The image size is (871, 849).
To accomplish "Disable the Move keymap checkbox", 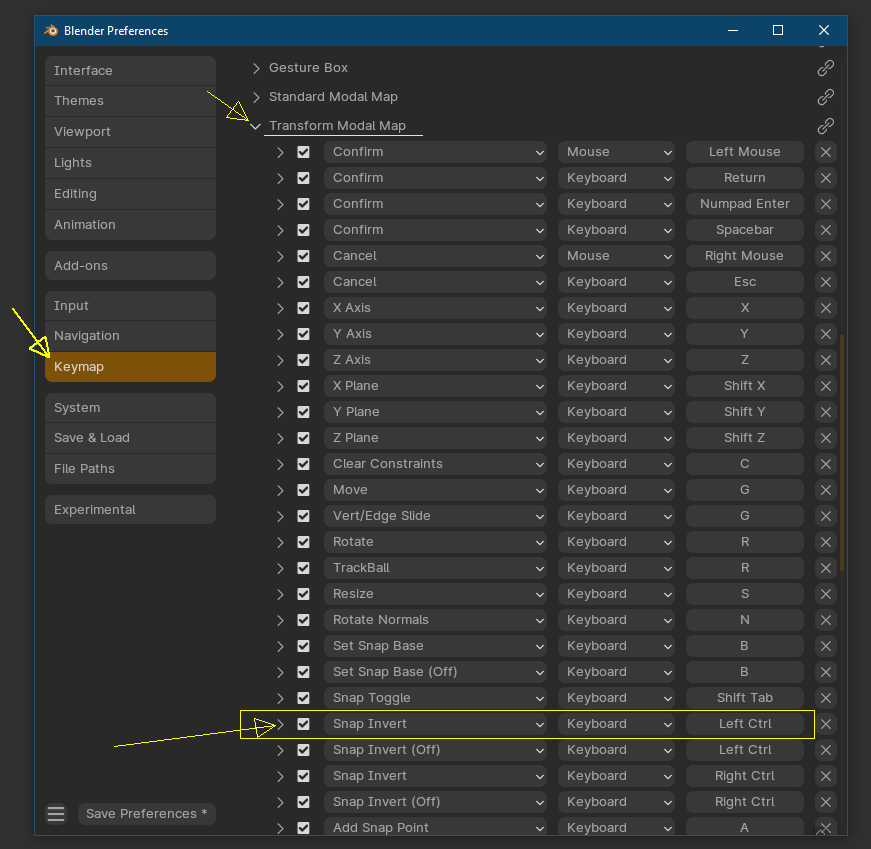I will (x=303, y=490).
